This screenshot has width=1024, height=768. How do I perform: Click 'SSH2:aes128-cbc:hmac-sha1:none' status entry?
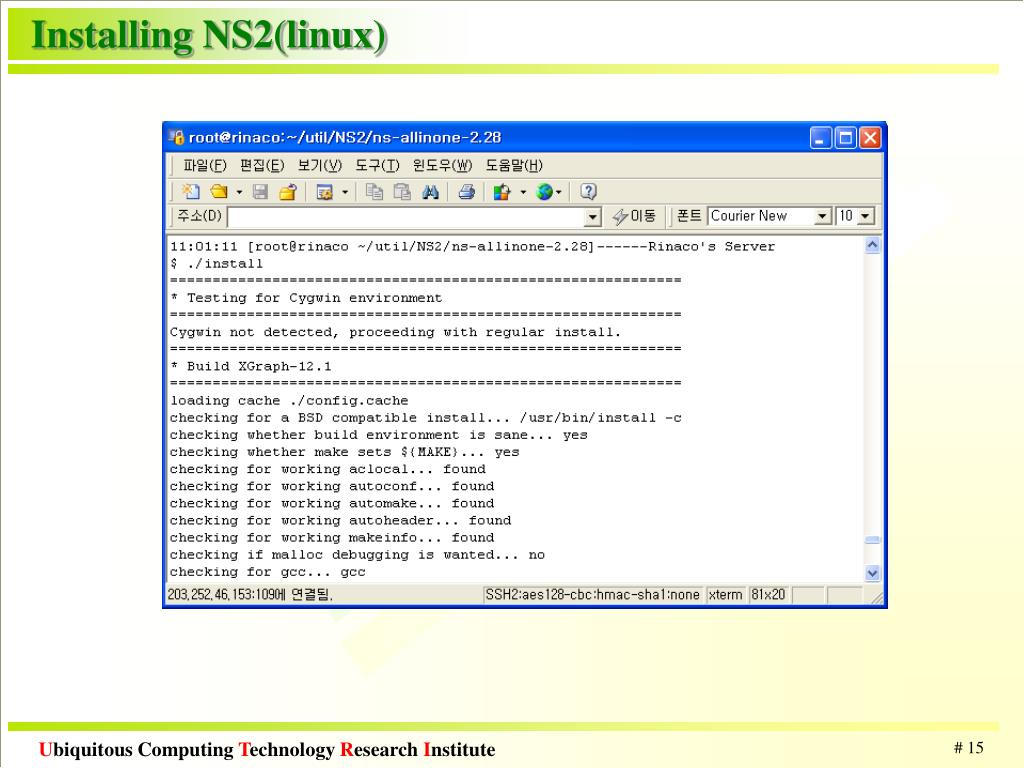[592, 594]
